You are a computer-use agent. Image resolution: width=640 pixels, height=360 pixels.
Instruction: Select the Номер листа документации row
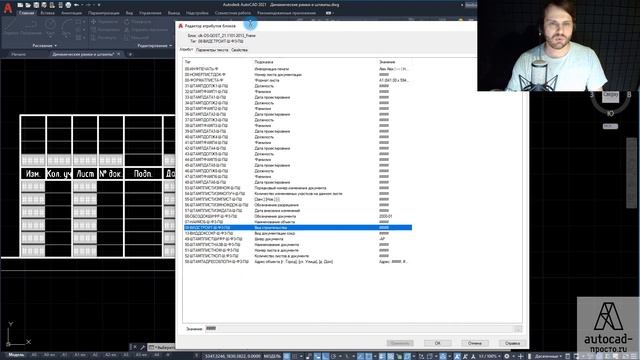(298, 75)
